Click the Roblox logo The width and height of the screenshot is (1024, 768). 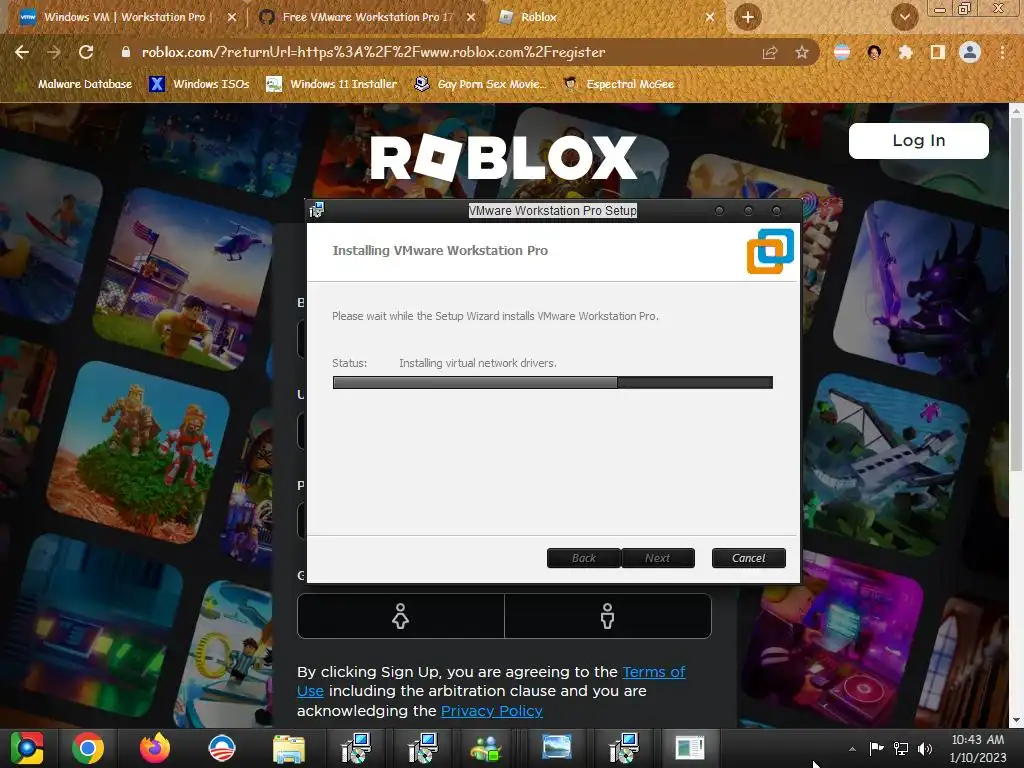[503, 157]
